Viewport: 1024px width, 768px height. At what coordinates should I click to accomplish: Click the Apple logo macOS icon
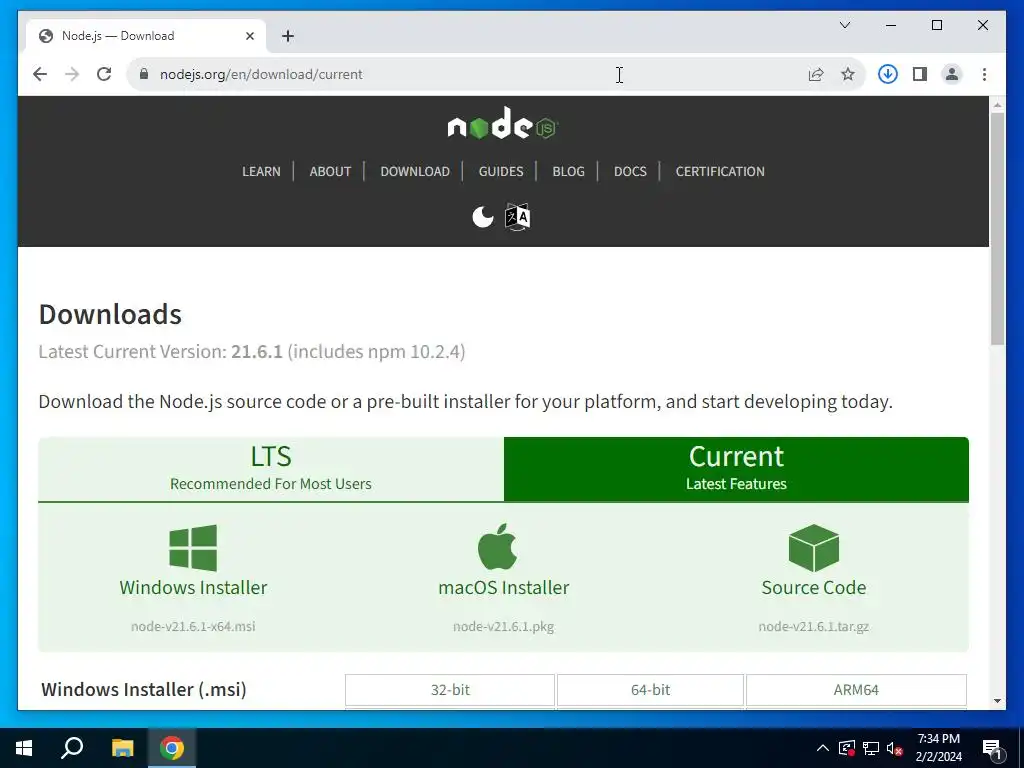(x=498, y=547)
